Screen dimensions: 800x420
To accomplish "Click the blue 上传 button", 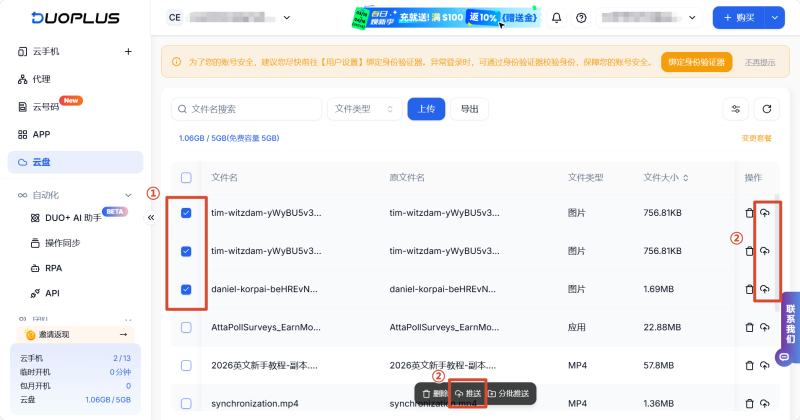I will [x=426, y=109].
